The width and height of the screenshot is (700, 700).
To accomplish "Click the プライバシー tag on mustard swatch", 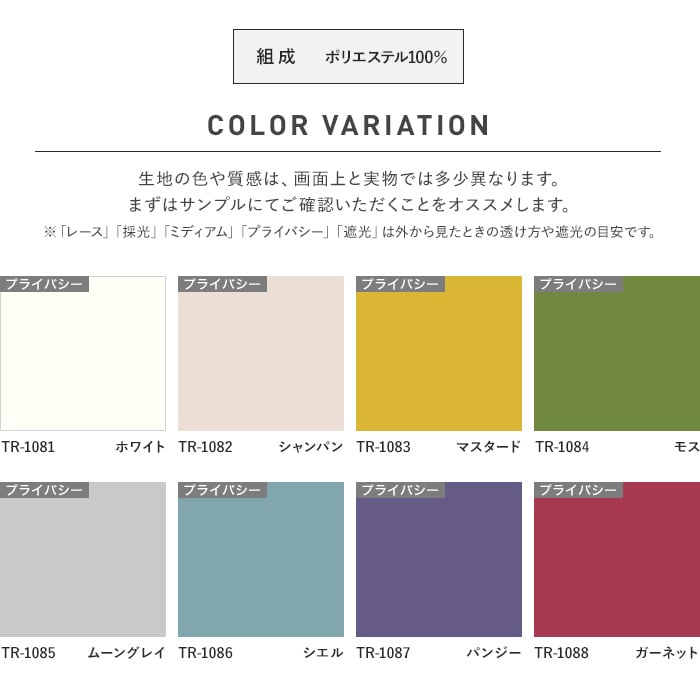I will [400, 284].
